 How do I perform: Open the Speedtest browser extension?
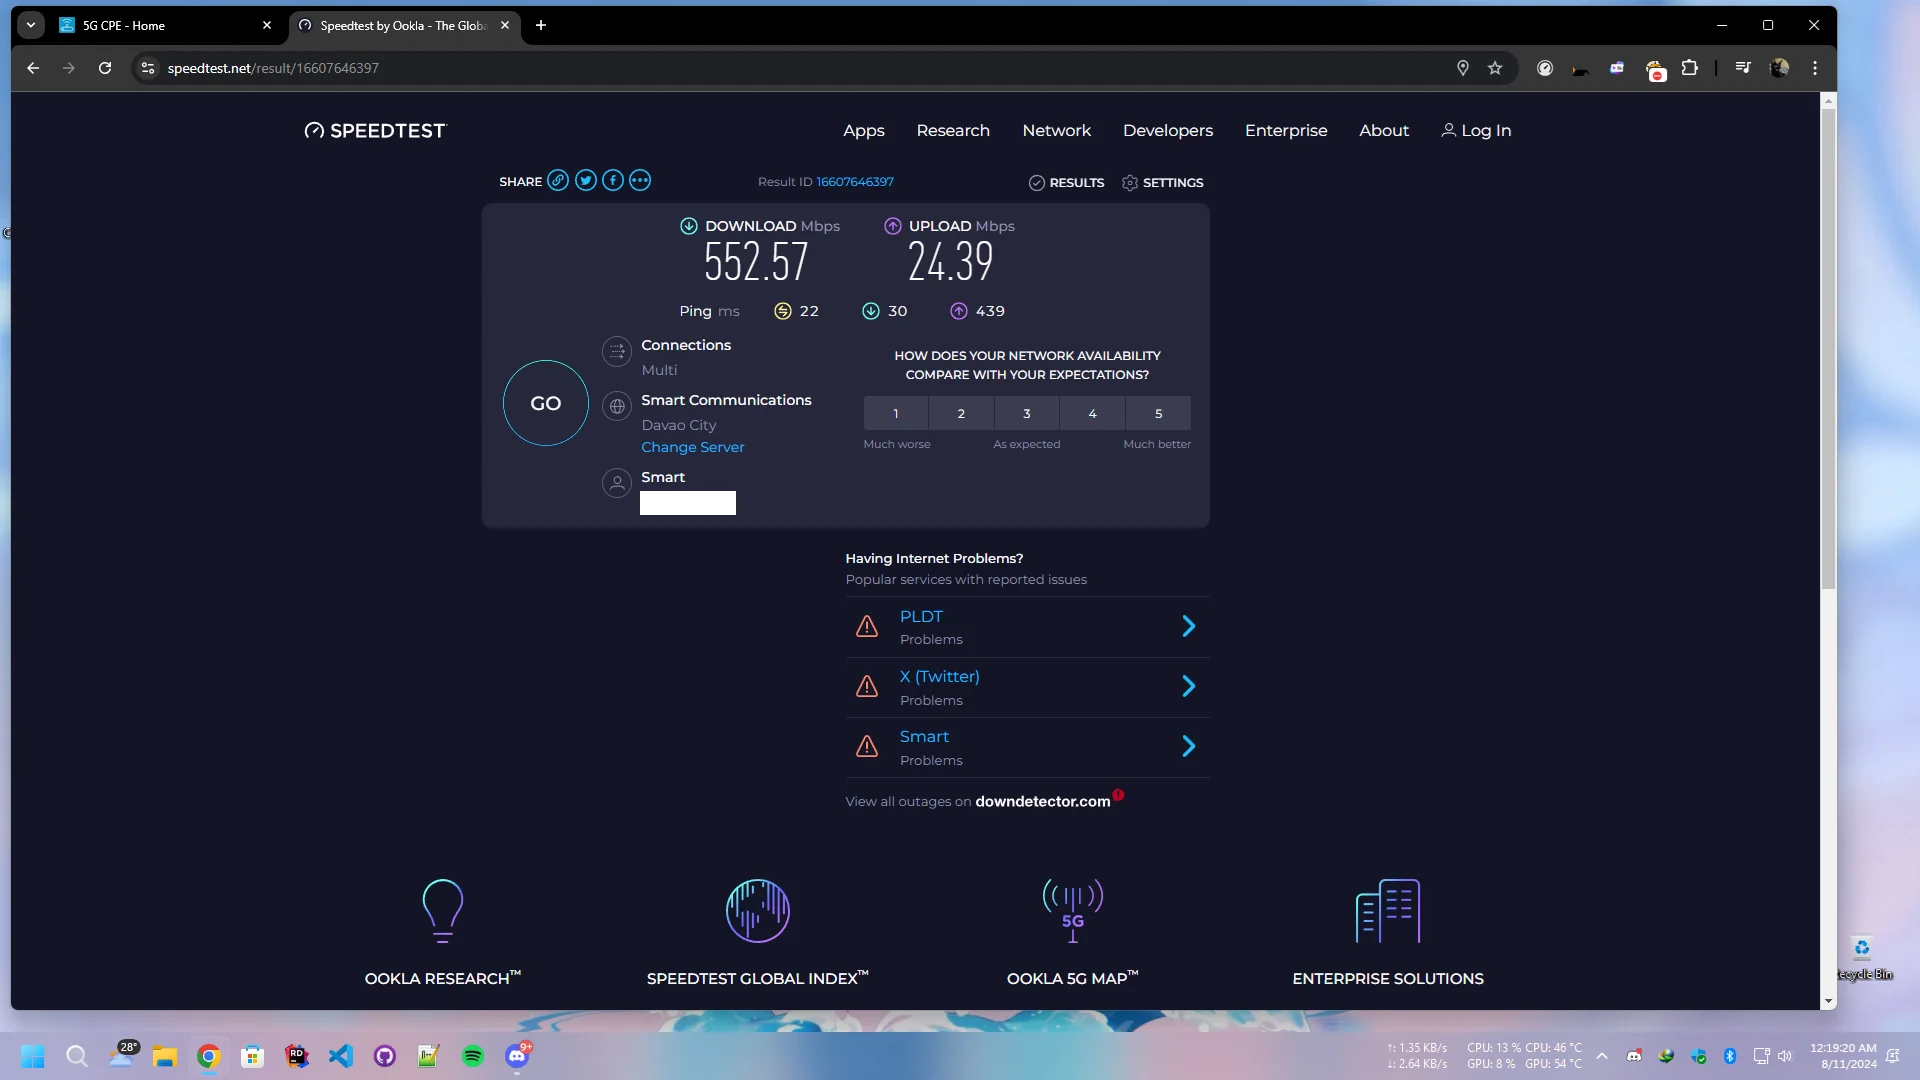pyautogui.click(x=1545, y=68)
